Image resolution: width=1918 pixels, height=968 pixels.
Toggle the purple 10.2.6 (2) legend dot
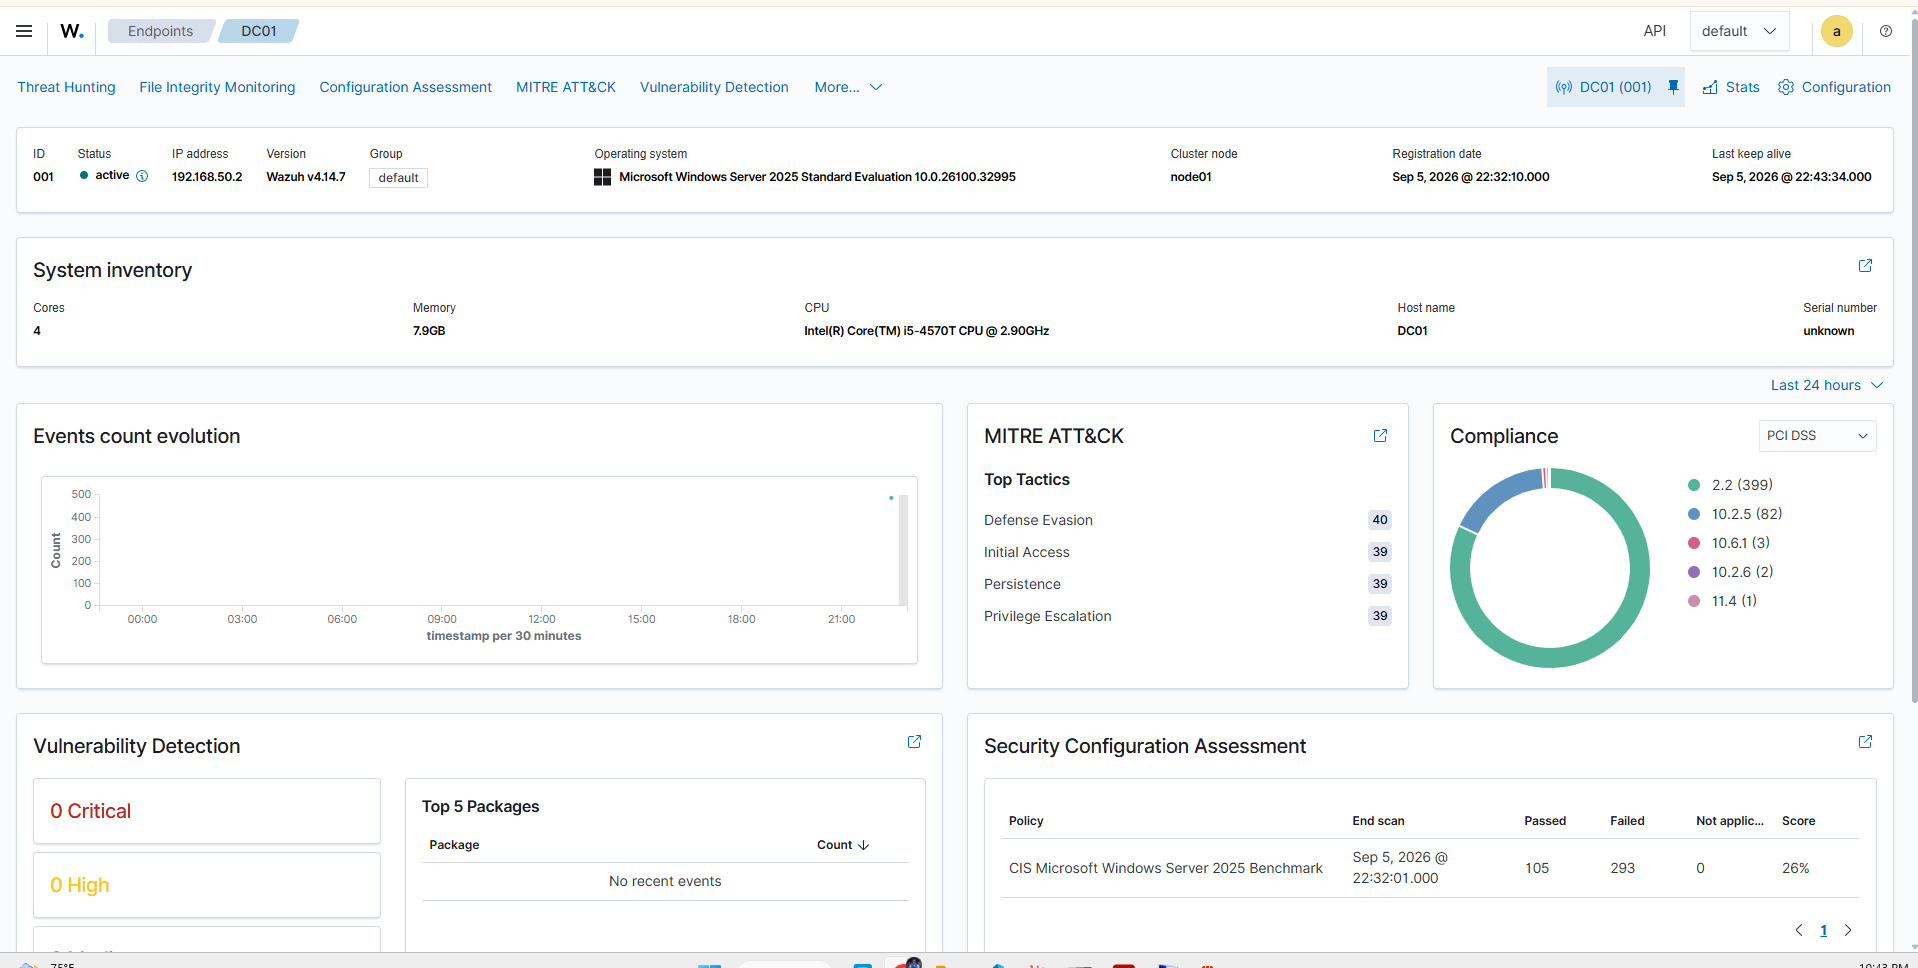(1694, 572)
